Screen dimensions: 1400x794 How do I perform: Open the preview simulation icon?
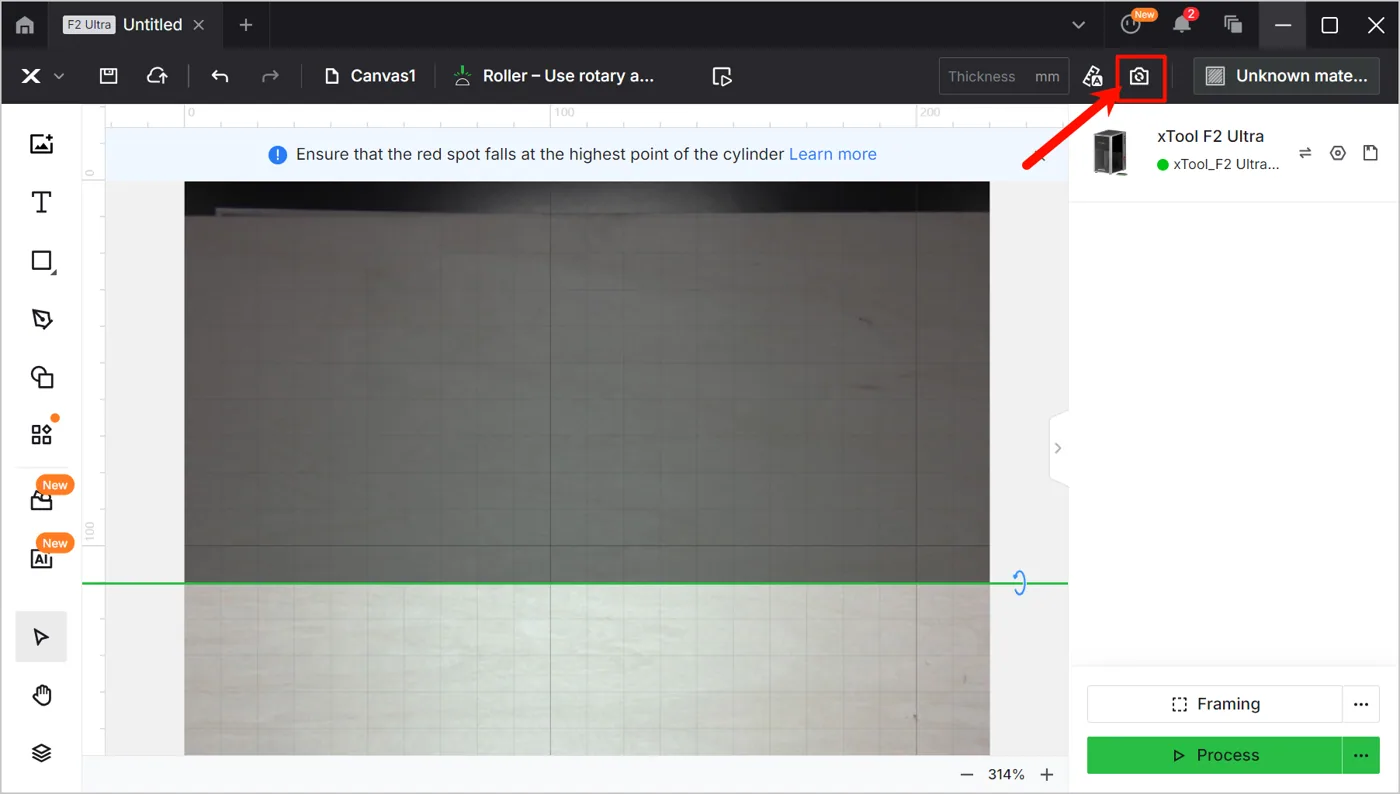(x=722, y=76)
